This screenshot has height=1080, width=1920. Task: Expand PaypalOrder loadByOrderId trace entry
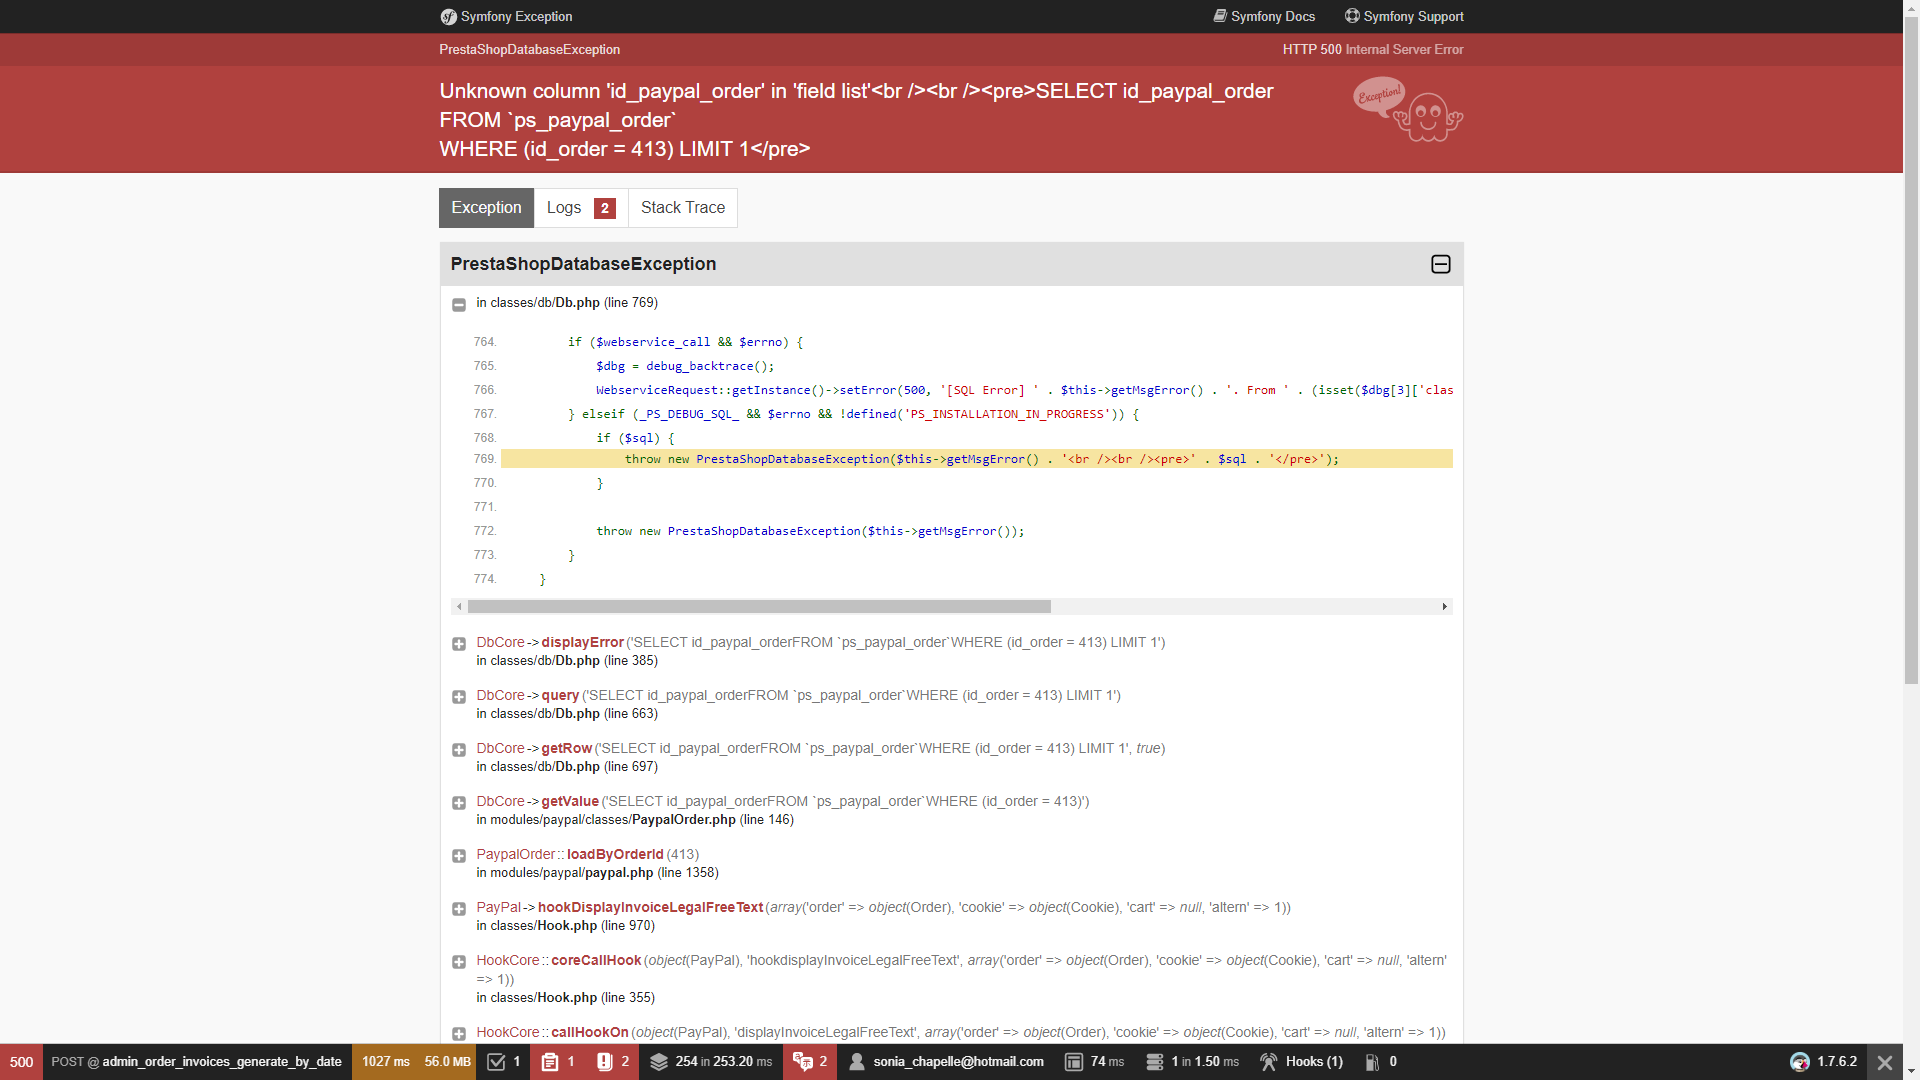(x=459, y=856)
